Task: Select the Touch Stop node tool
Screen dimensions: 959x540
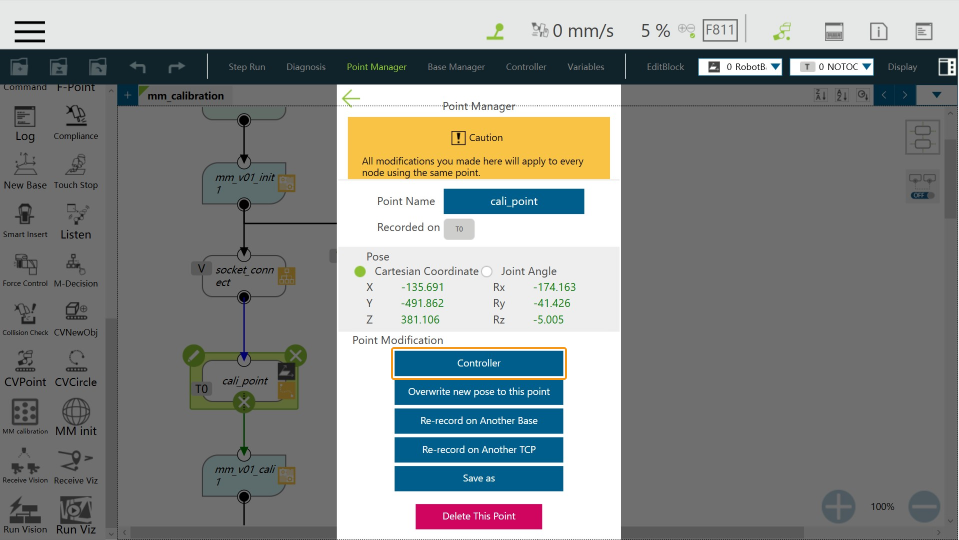Action: 76,172
